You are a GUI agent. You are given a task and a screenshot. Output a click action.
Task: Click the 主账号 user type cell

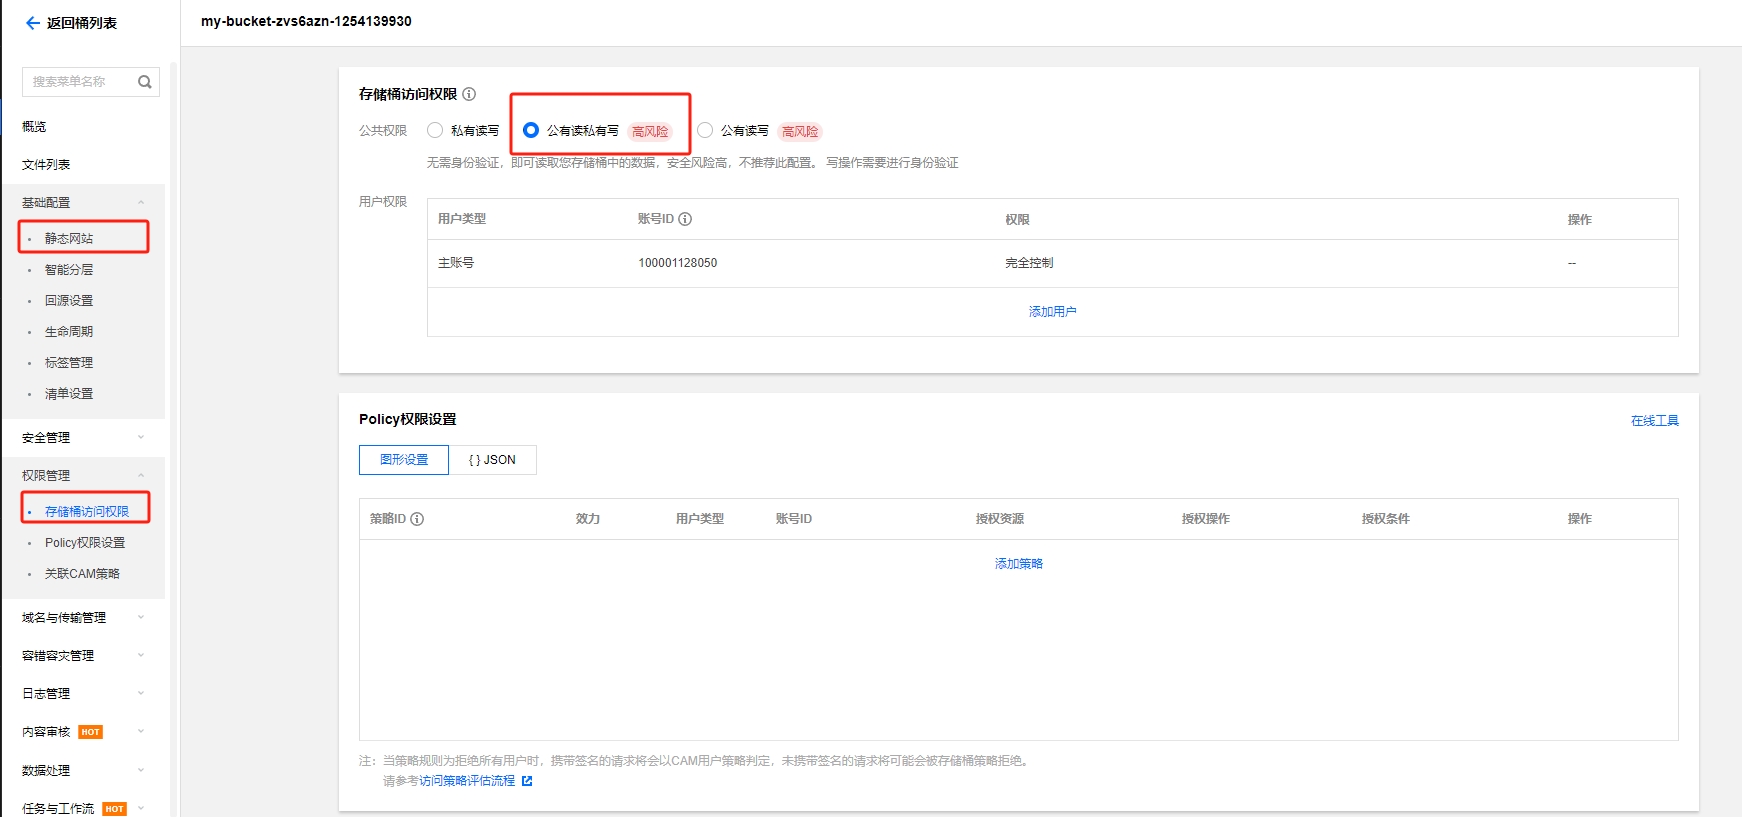456,263
